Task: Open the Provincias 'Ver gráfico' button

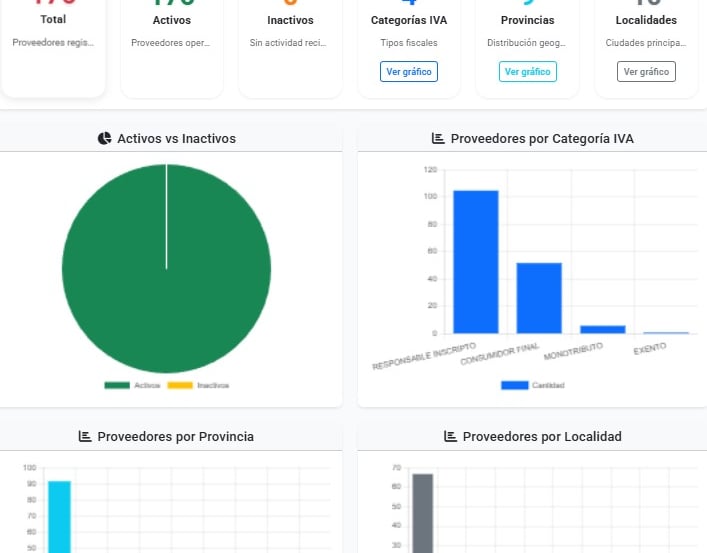Action: [x=528, y=71]
